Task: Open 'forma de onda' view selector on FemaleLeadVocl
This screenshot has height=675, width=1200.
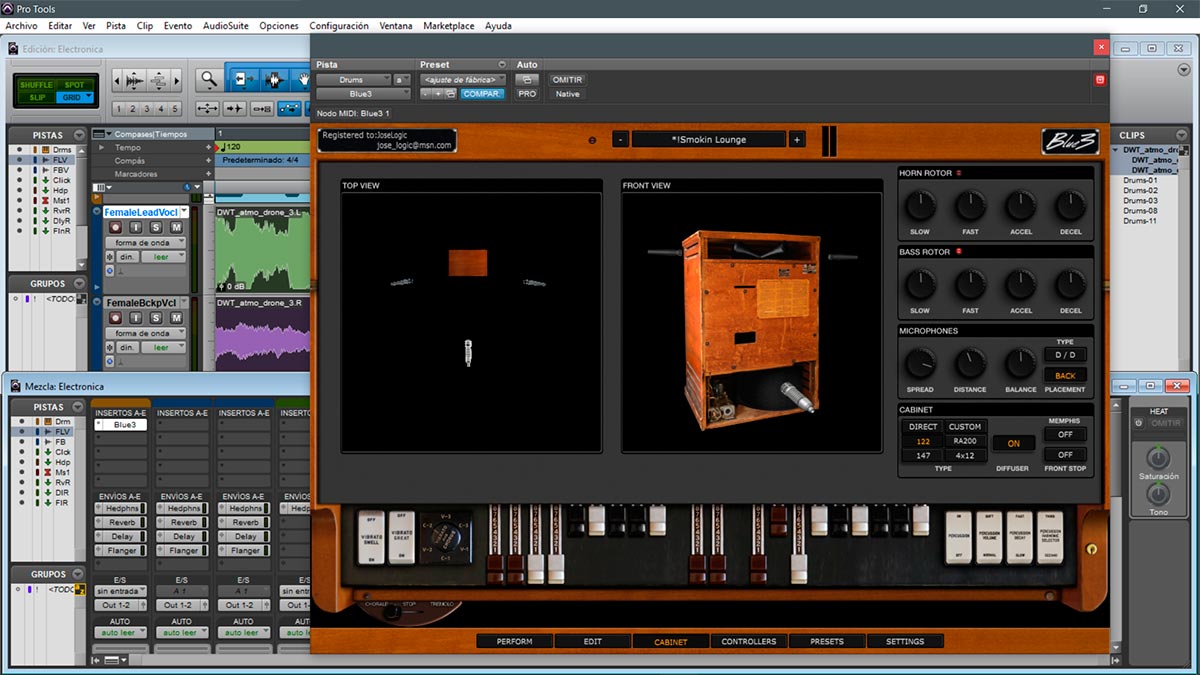Action: pyautogui.click(x=146, y=243)
